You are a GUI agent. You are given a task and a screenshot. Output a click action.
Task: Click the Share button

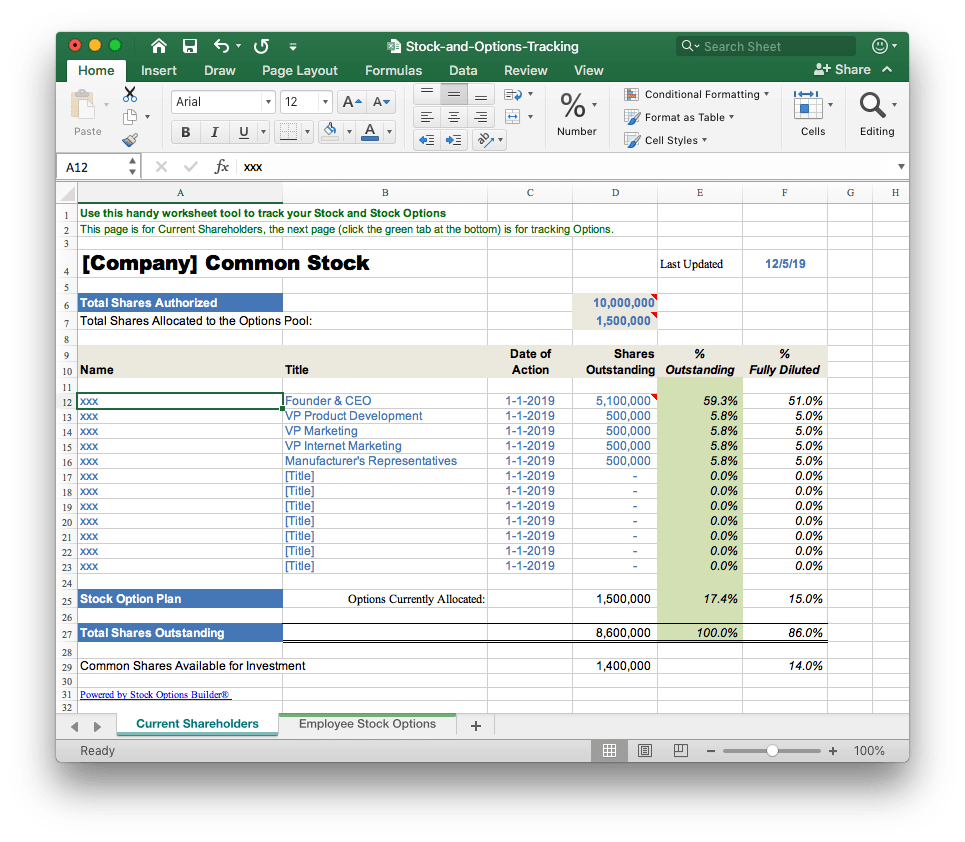842,70
